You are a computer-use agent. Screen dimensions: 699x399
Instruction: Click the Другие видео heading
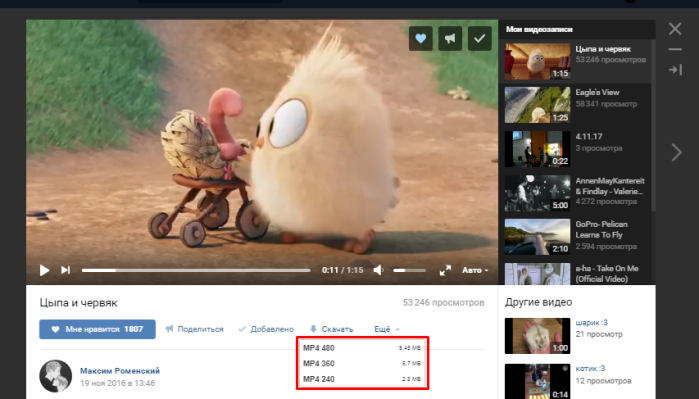(539, 302)
